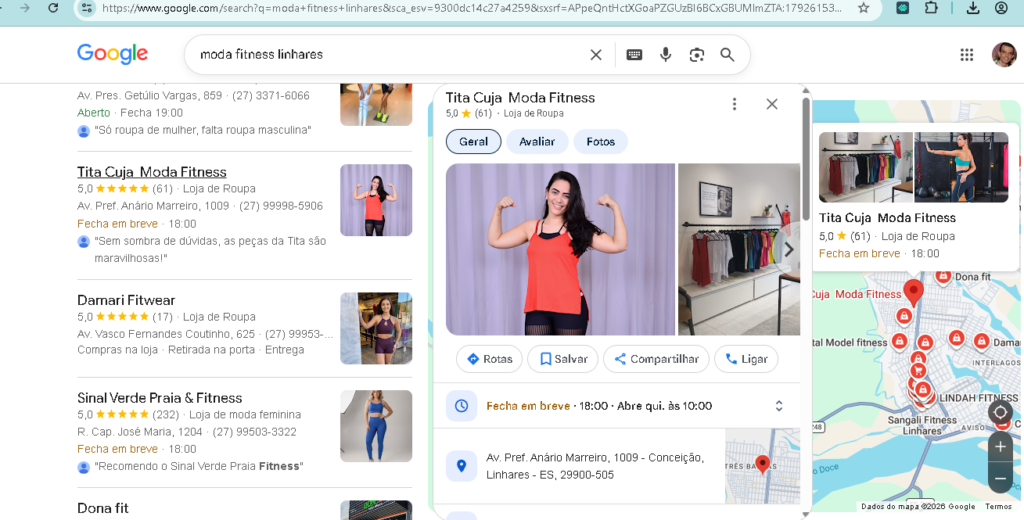Select the Dona fit map marker

click(942, 276)
